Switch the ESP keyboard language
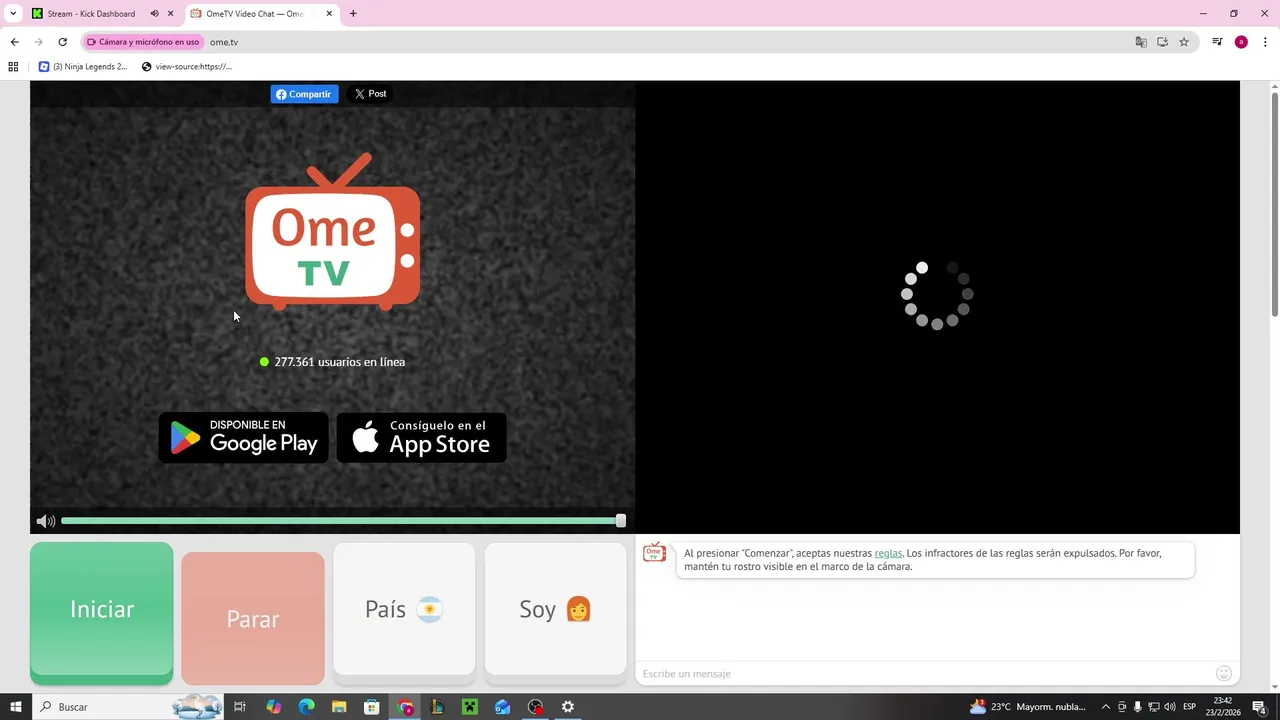This screenshot has width=1280, height=720. 1190,707
